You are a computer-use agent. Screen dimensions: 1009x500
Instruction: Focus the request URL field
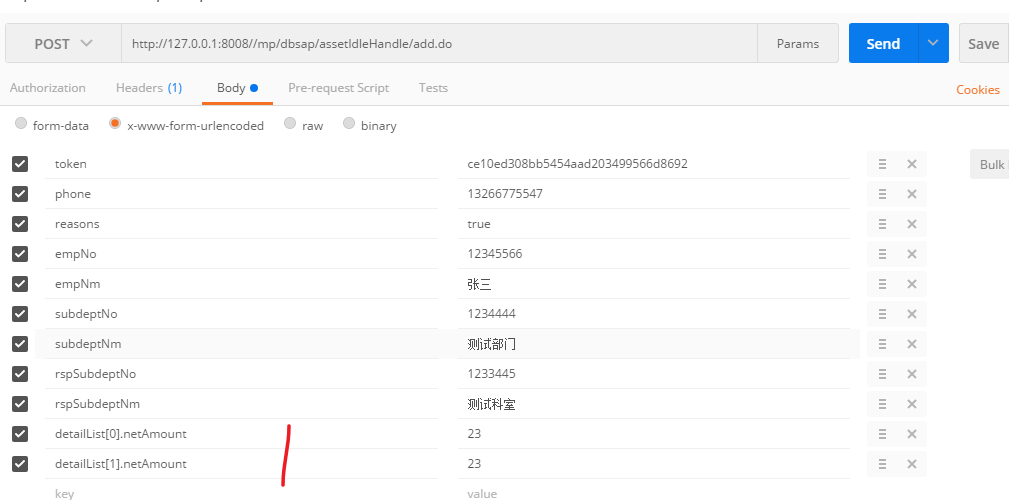coord(440,44)
